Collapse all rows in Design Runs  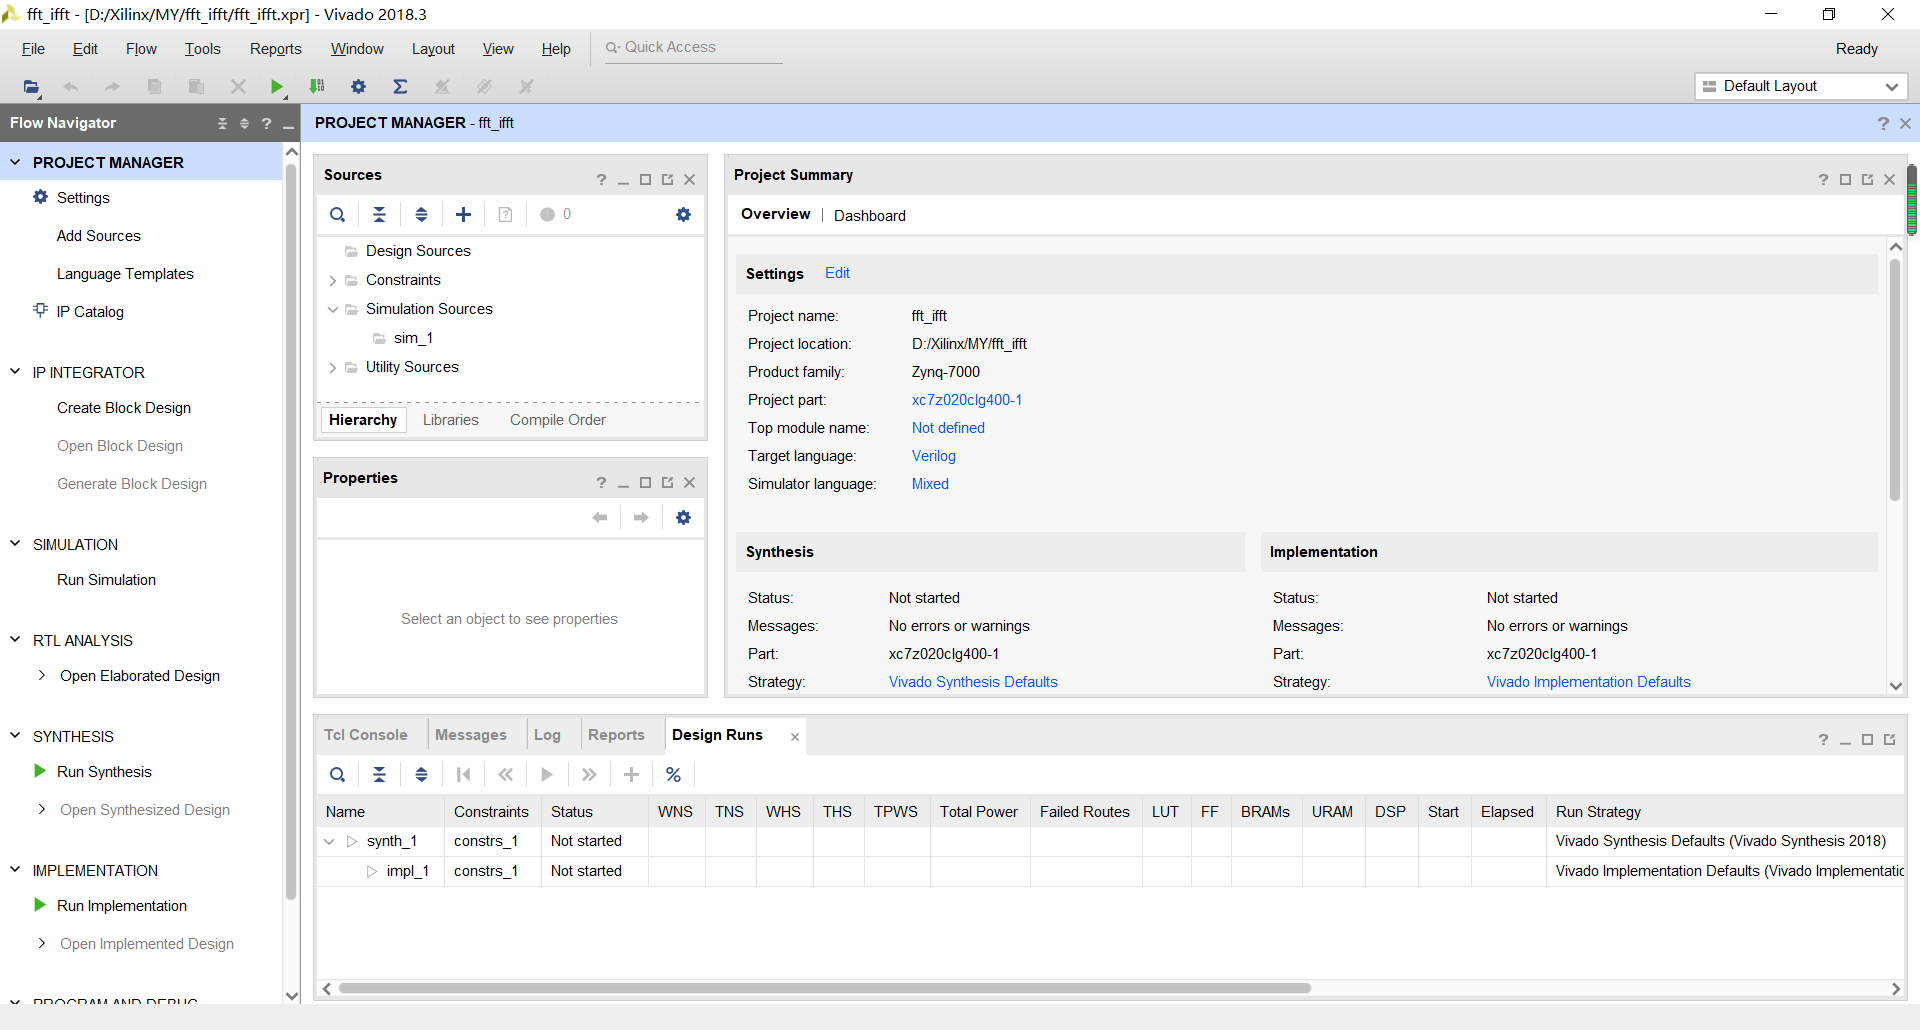[x=380, y=774]
